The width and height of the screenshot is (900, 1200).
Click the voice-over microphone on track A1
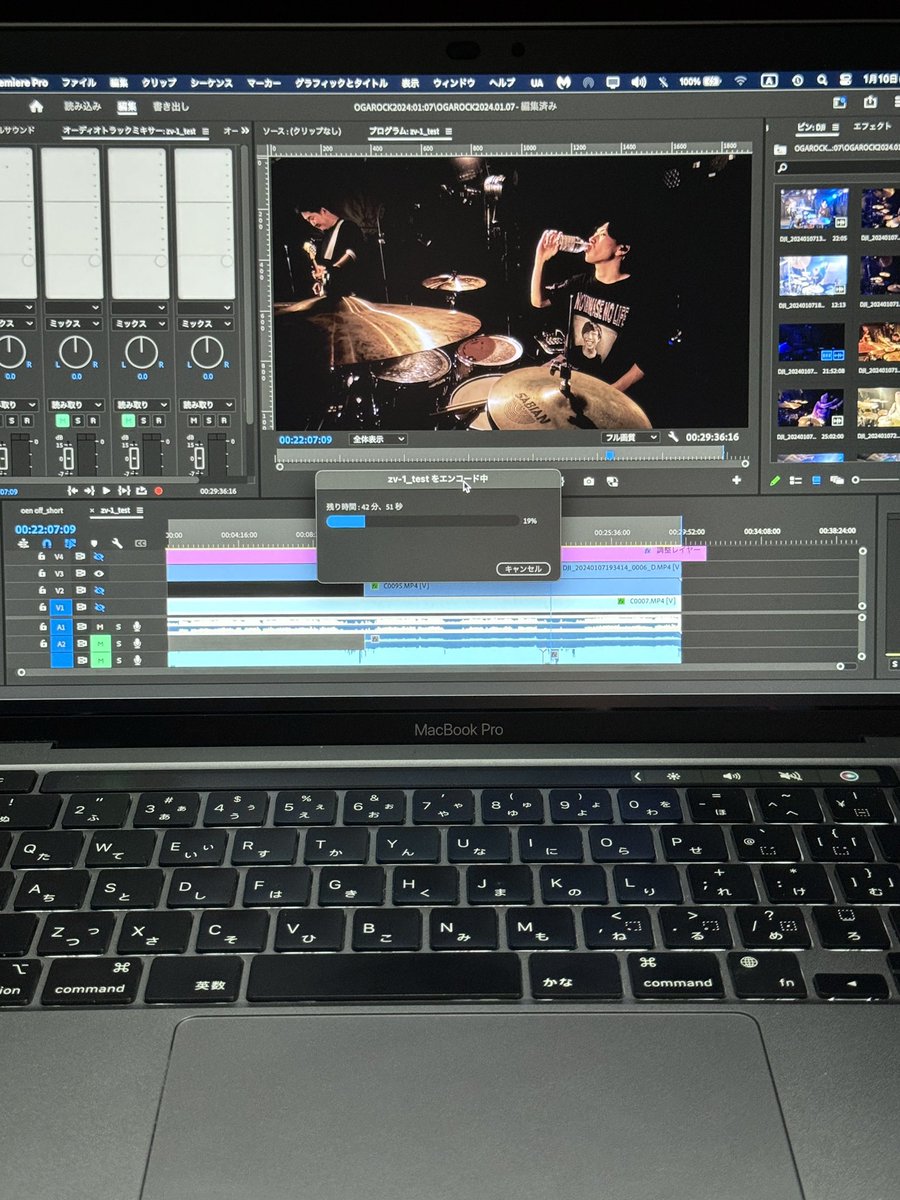click(x=137, y=626)
